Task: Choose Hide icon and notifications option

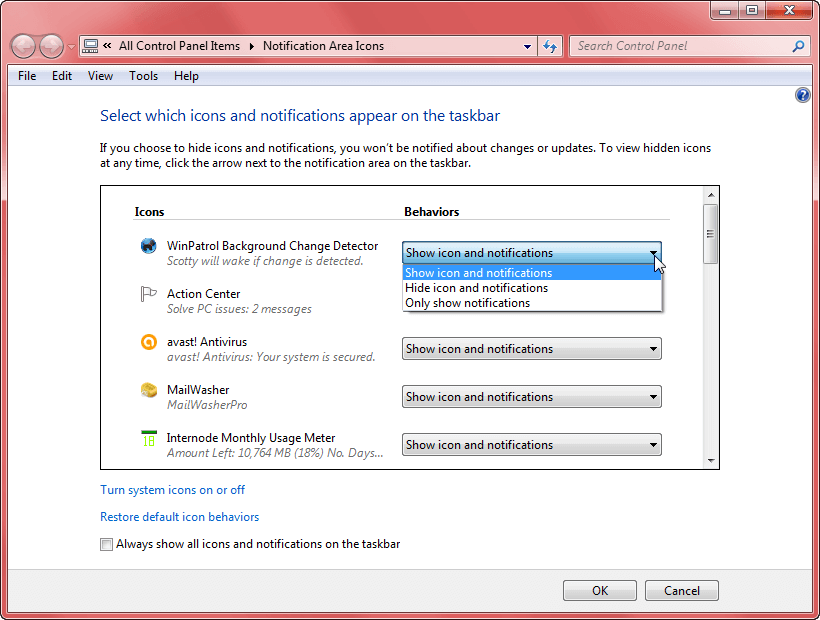Action: 532,288
